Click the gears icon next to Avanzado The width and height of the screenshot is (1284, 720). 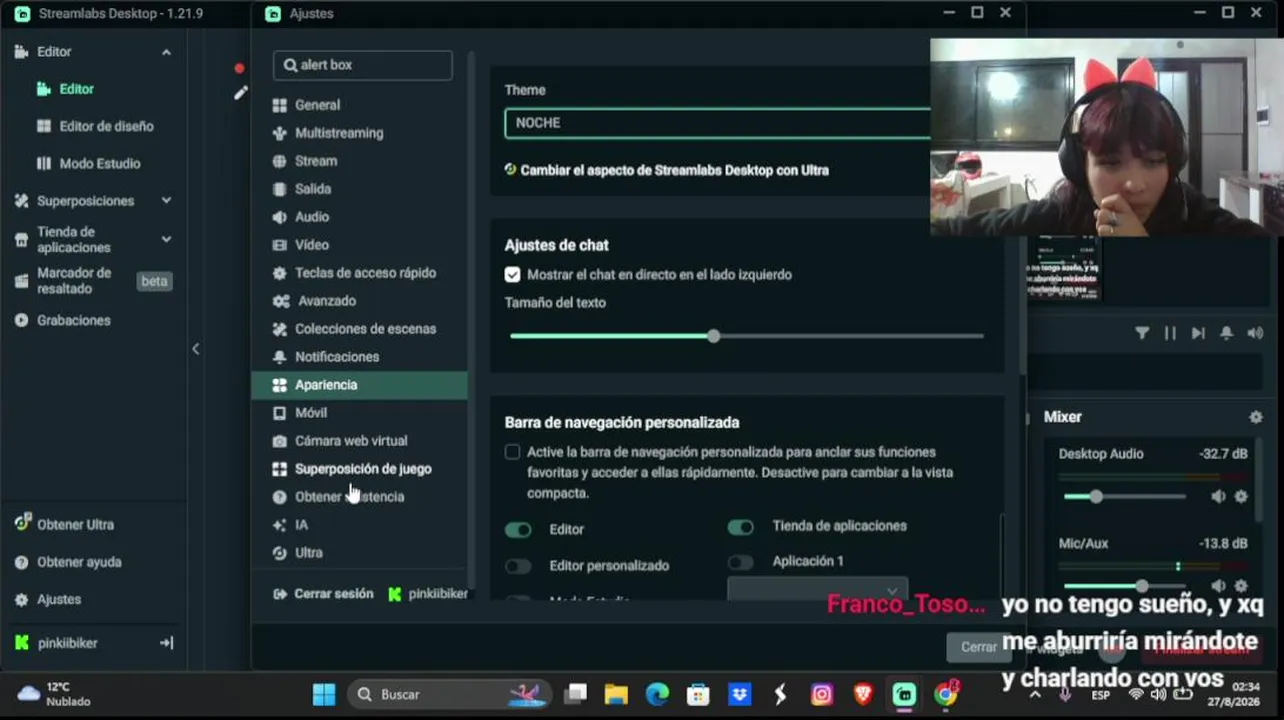[281, 301]
